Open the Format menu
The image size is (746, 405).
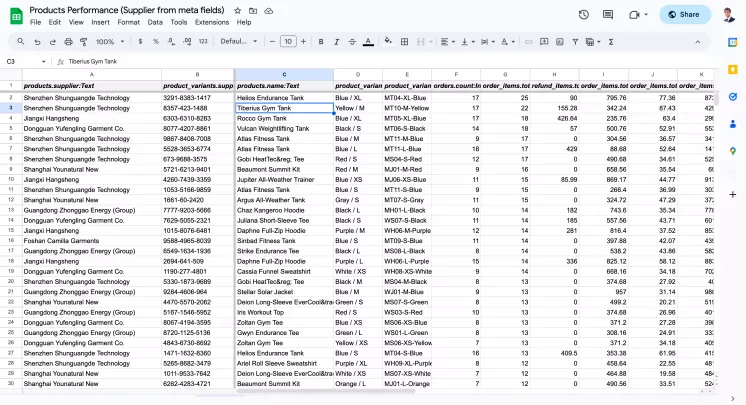point(128,22)
